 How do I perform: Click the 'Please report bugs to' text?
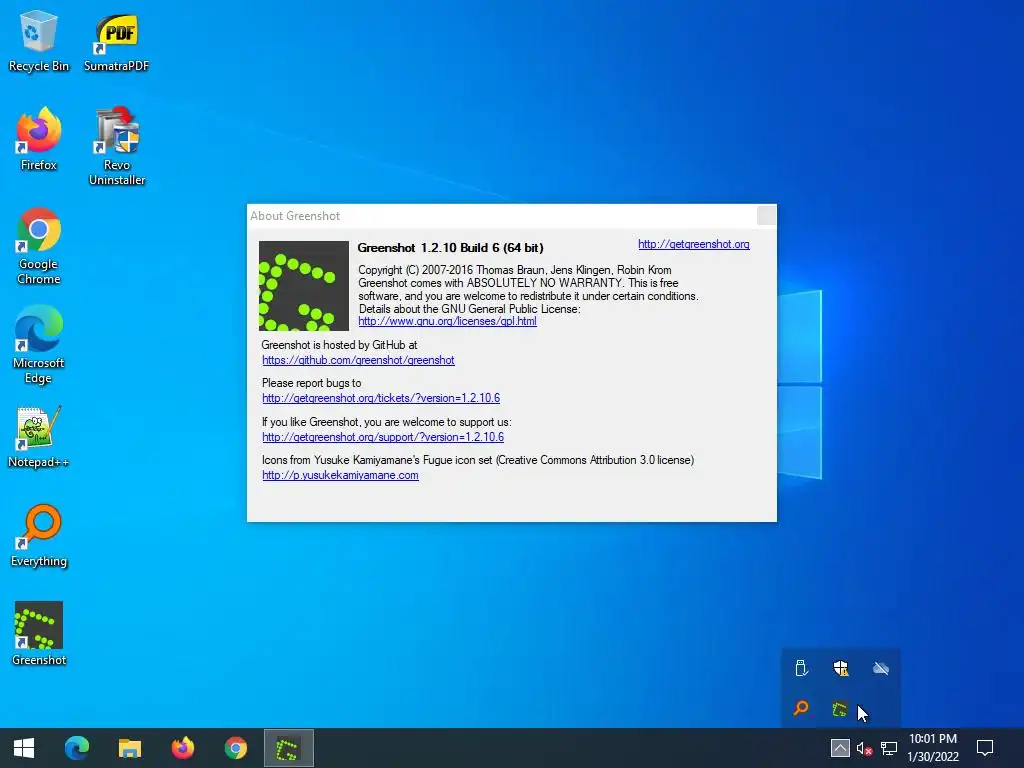point(312,383)
